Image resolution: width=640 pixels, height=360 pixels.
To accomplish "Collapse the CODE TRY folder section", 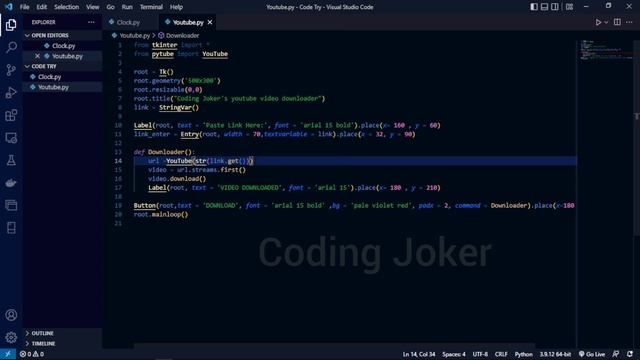I will click(62, 66).
